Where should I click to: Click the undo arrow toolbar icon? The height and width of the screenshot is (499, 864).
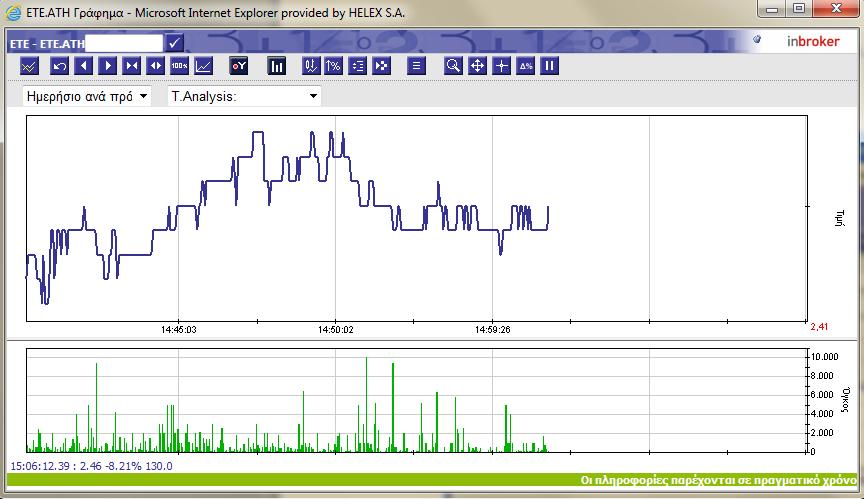click(59, 66)
